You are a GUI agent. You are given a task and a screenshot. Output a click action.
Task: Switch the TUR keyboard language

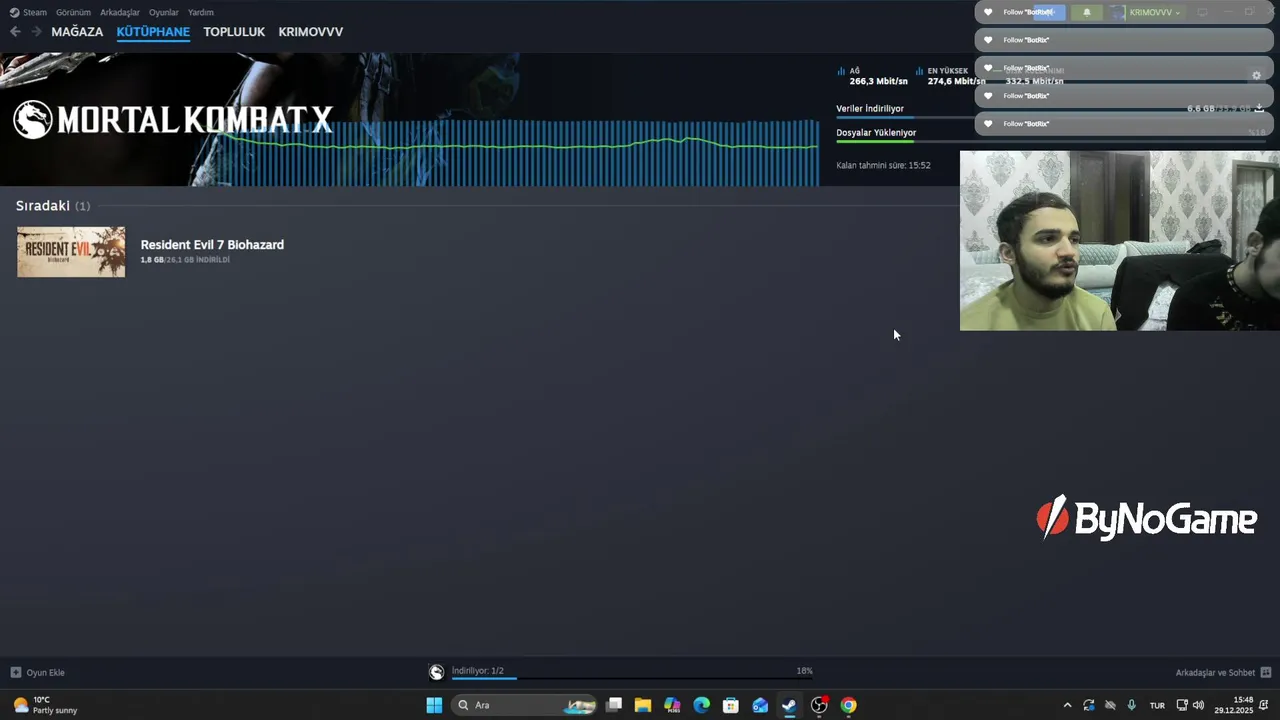tap(1157, 705)
